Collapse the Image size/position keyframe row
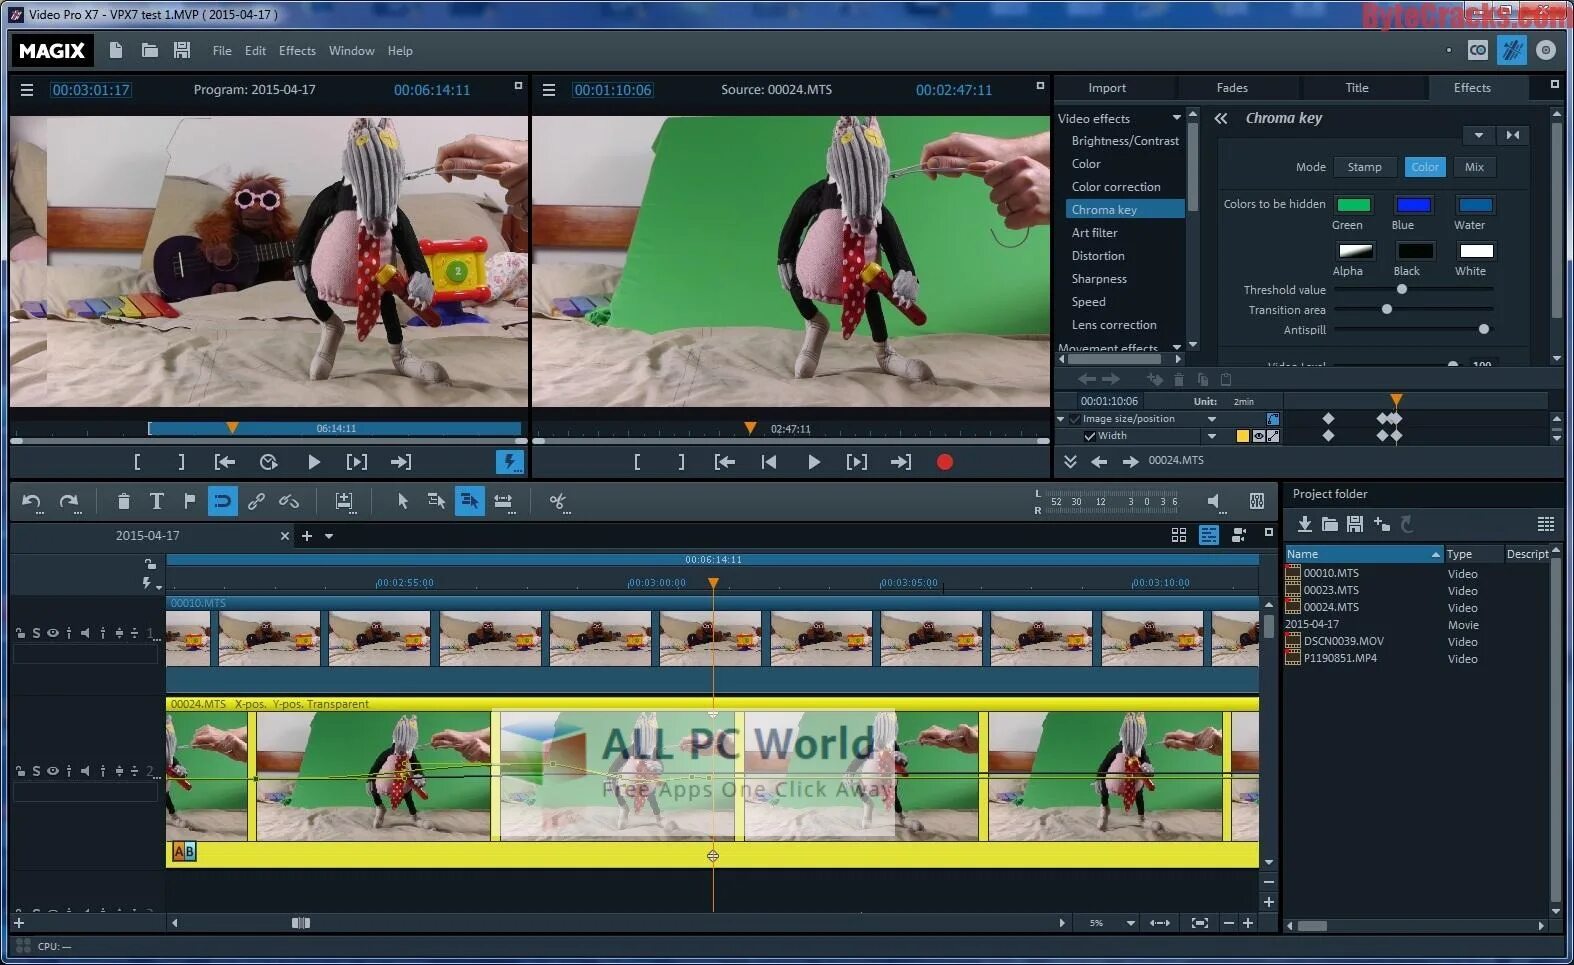Screen dimensions: 1574x965 (x=1061, y=419)
